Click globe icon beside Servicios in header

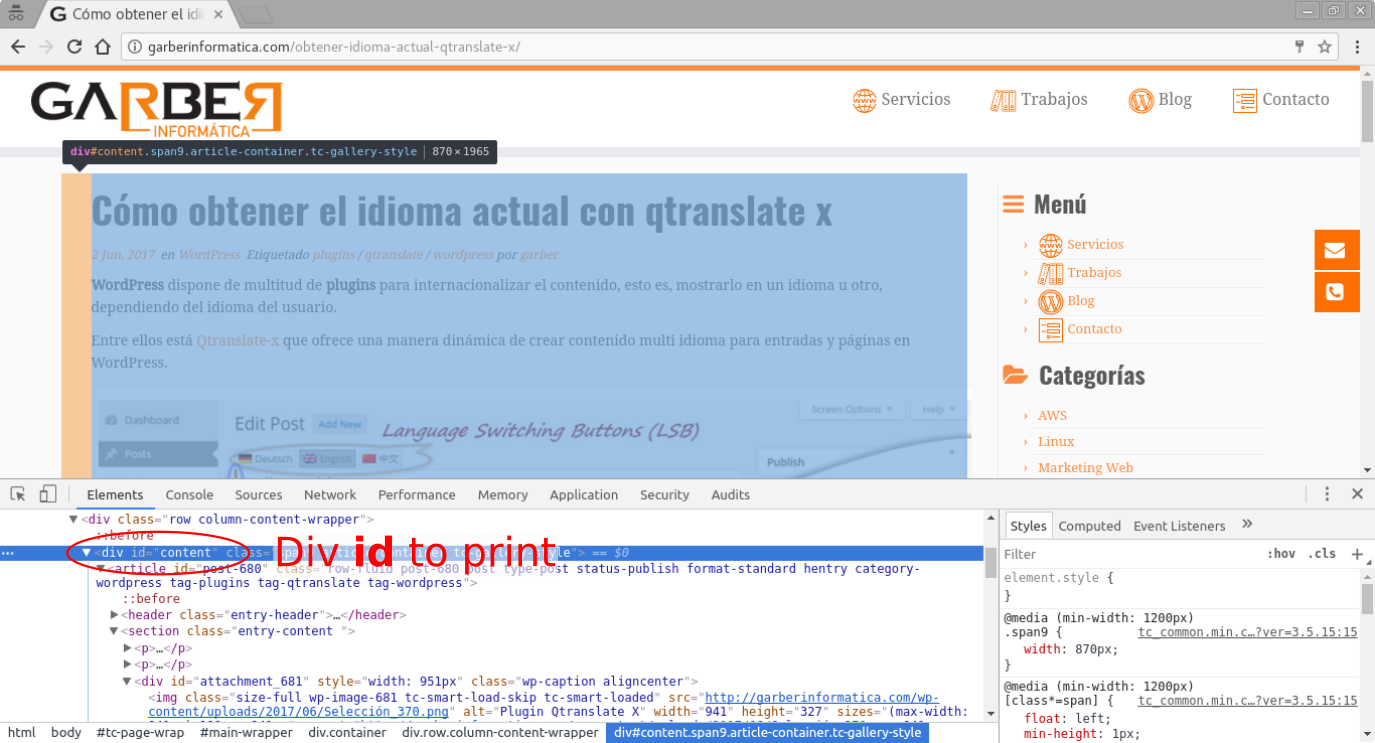(864, 100)
